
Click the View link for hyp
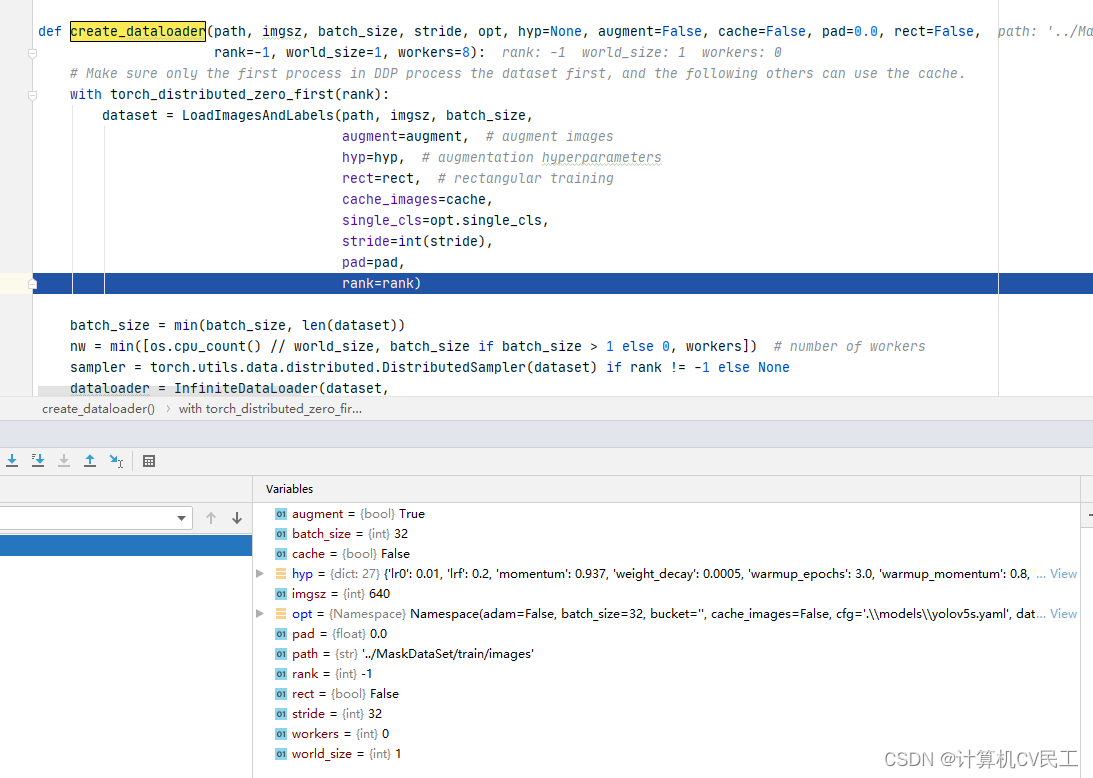pyautogui.click(x=1064, y=574)
